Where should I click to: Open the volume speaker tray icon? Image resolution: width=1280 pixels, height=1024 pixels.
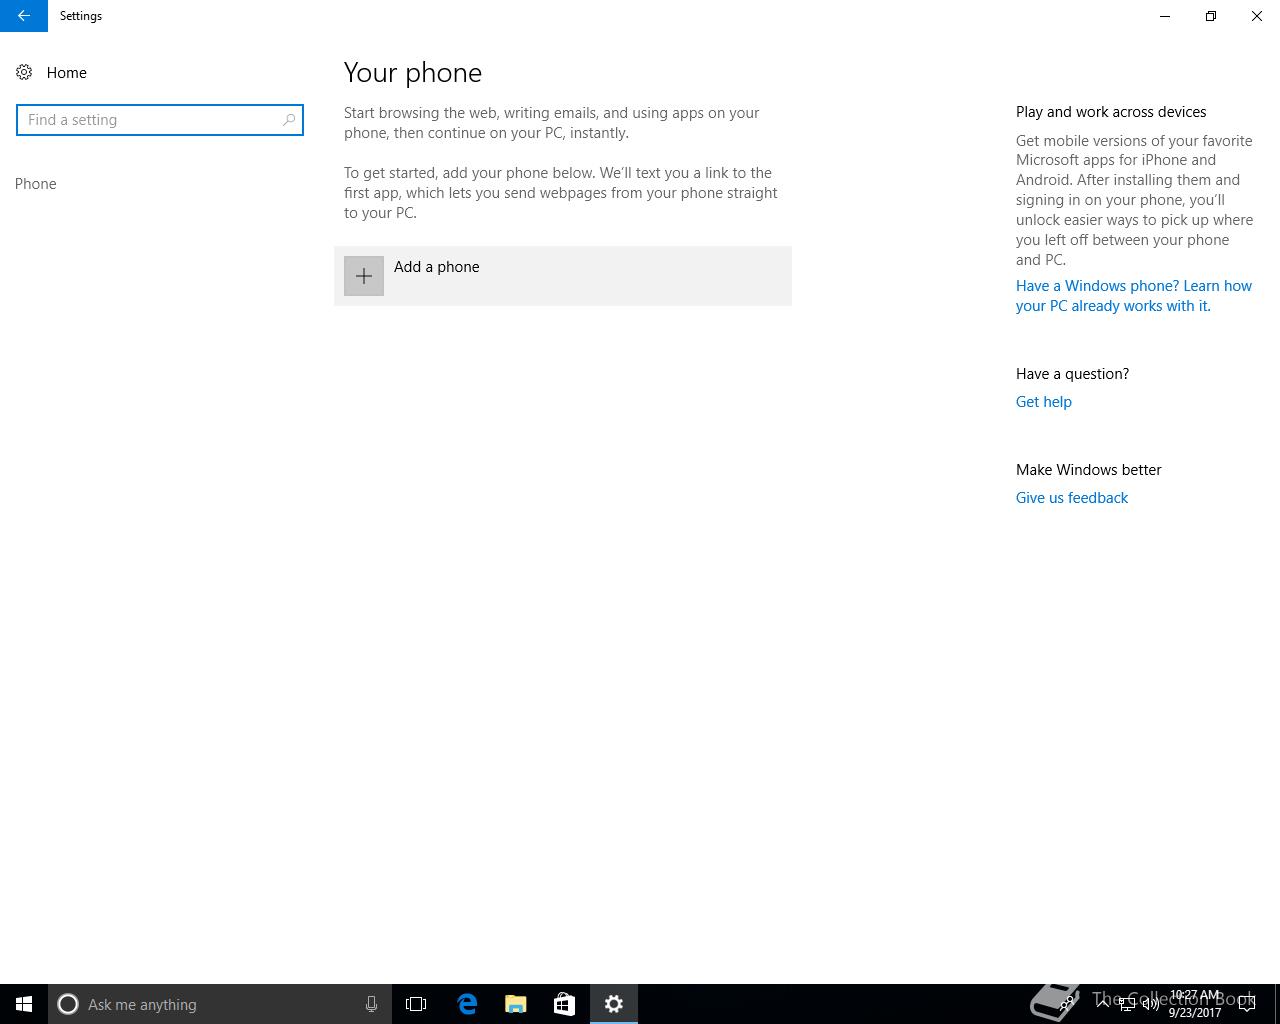pos(1151,1004)
